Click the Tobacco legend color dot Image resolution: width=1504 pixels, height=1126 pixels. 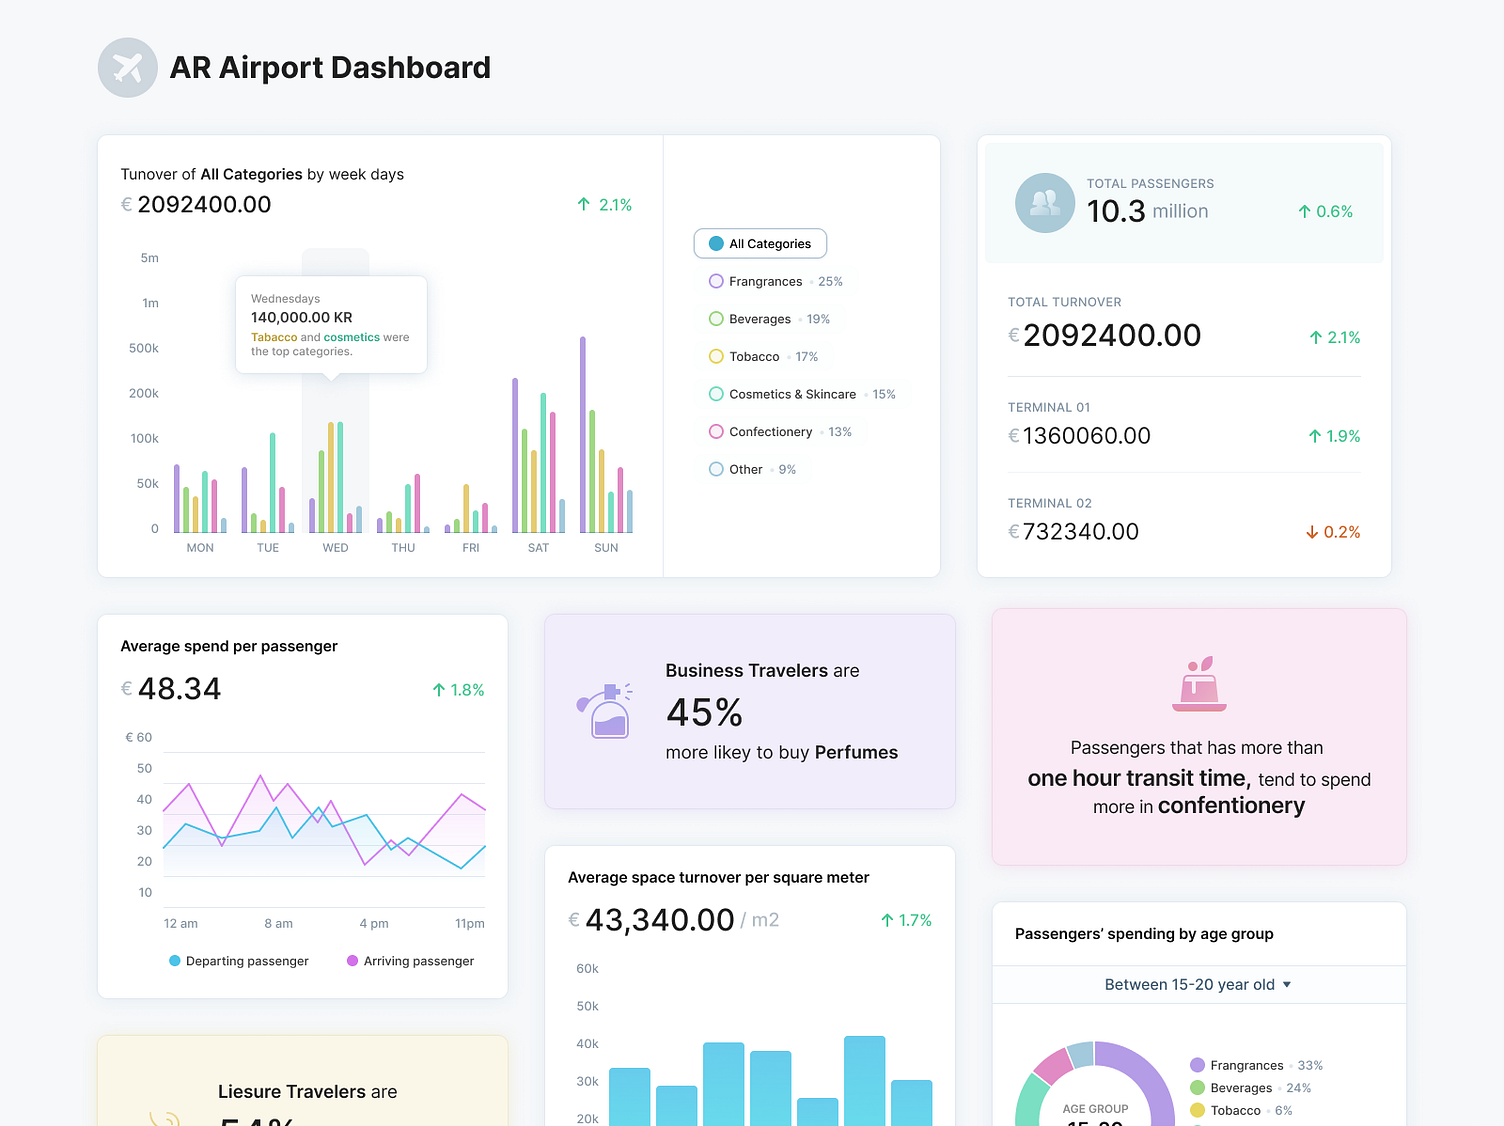click(x=716, y=356)
